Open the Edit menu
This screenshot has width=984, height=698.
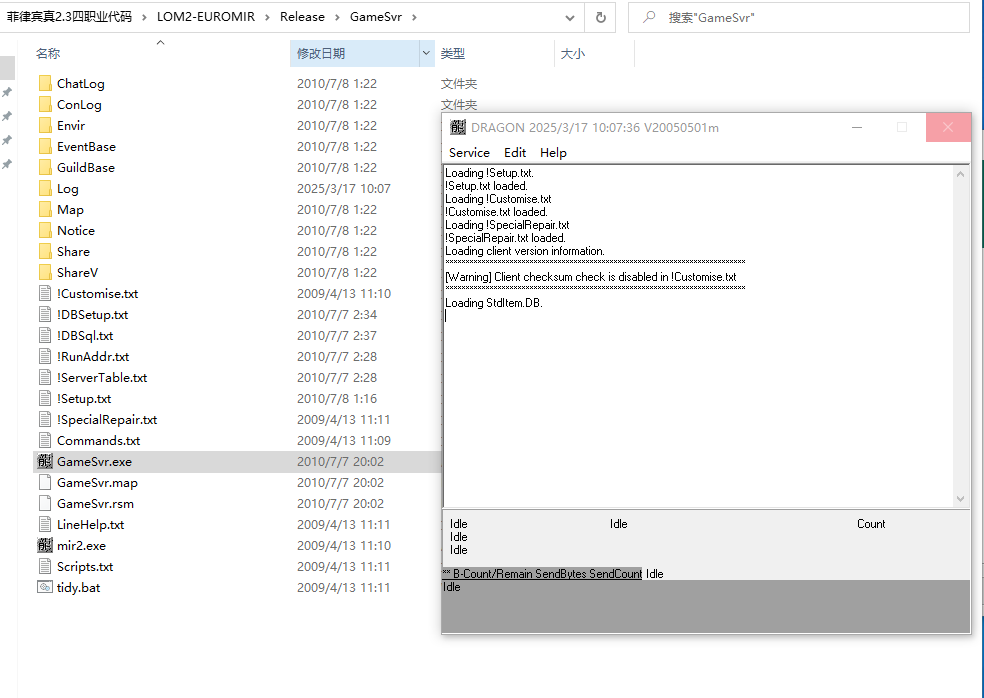pos(515,153)
